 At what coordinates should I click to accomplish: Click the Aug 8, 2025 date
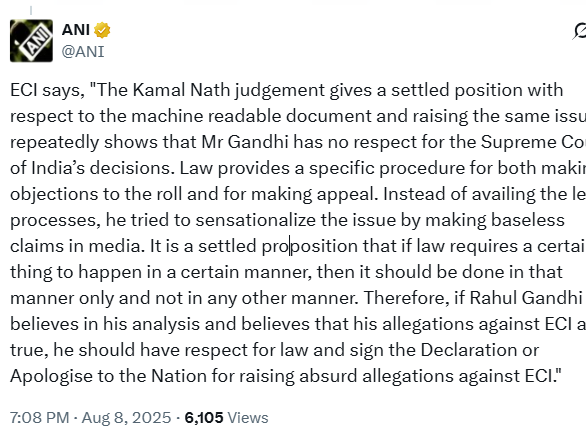[x=126, y=417]
